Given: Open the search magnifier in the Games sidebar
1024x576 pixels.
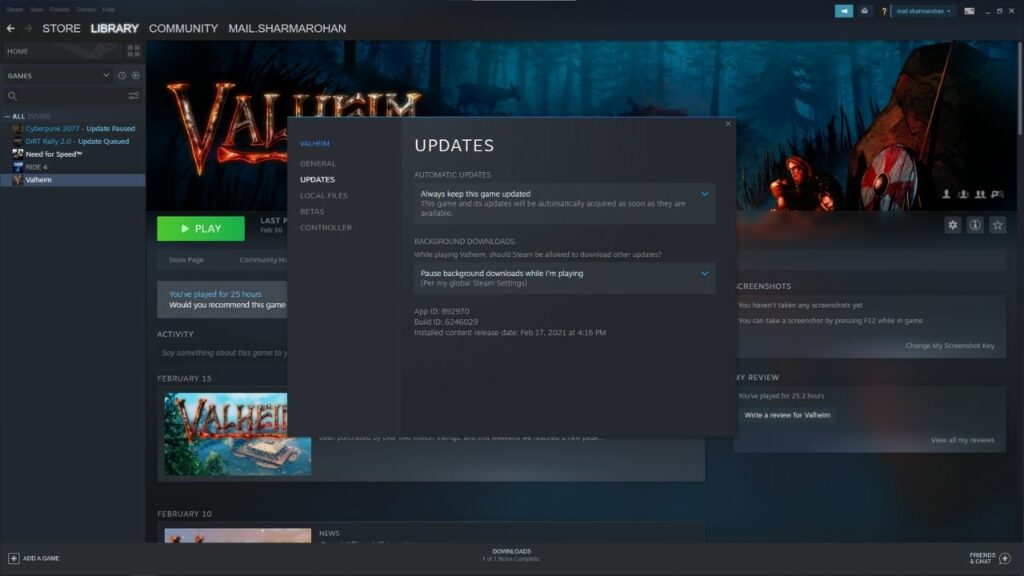Looking at the screenshot, I should point(12,96).
